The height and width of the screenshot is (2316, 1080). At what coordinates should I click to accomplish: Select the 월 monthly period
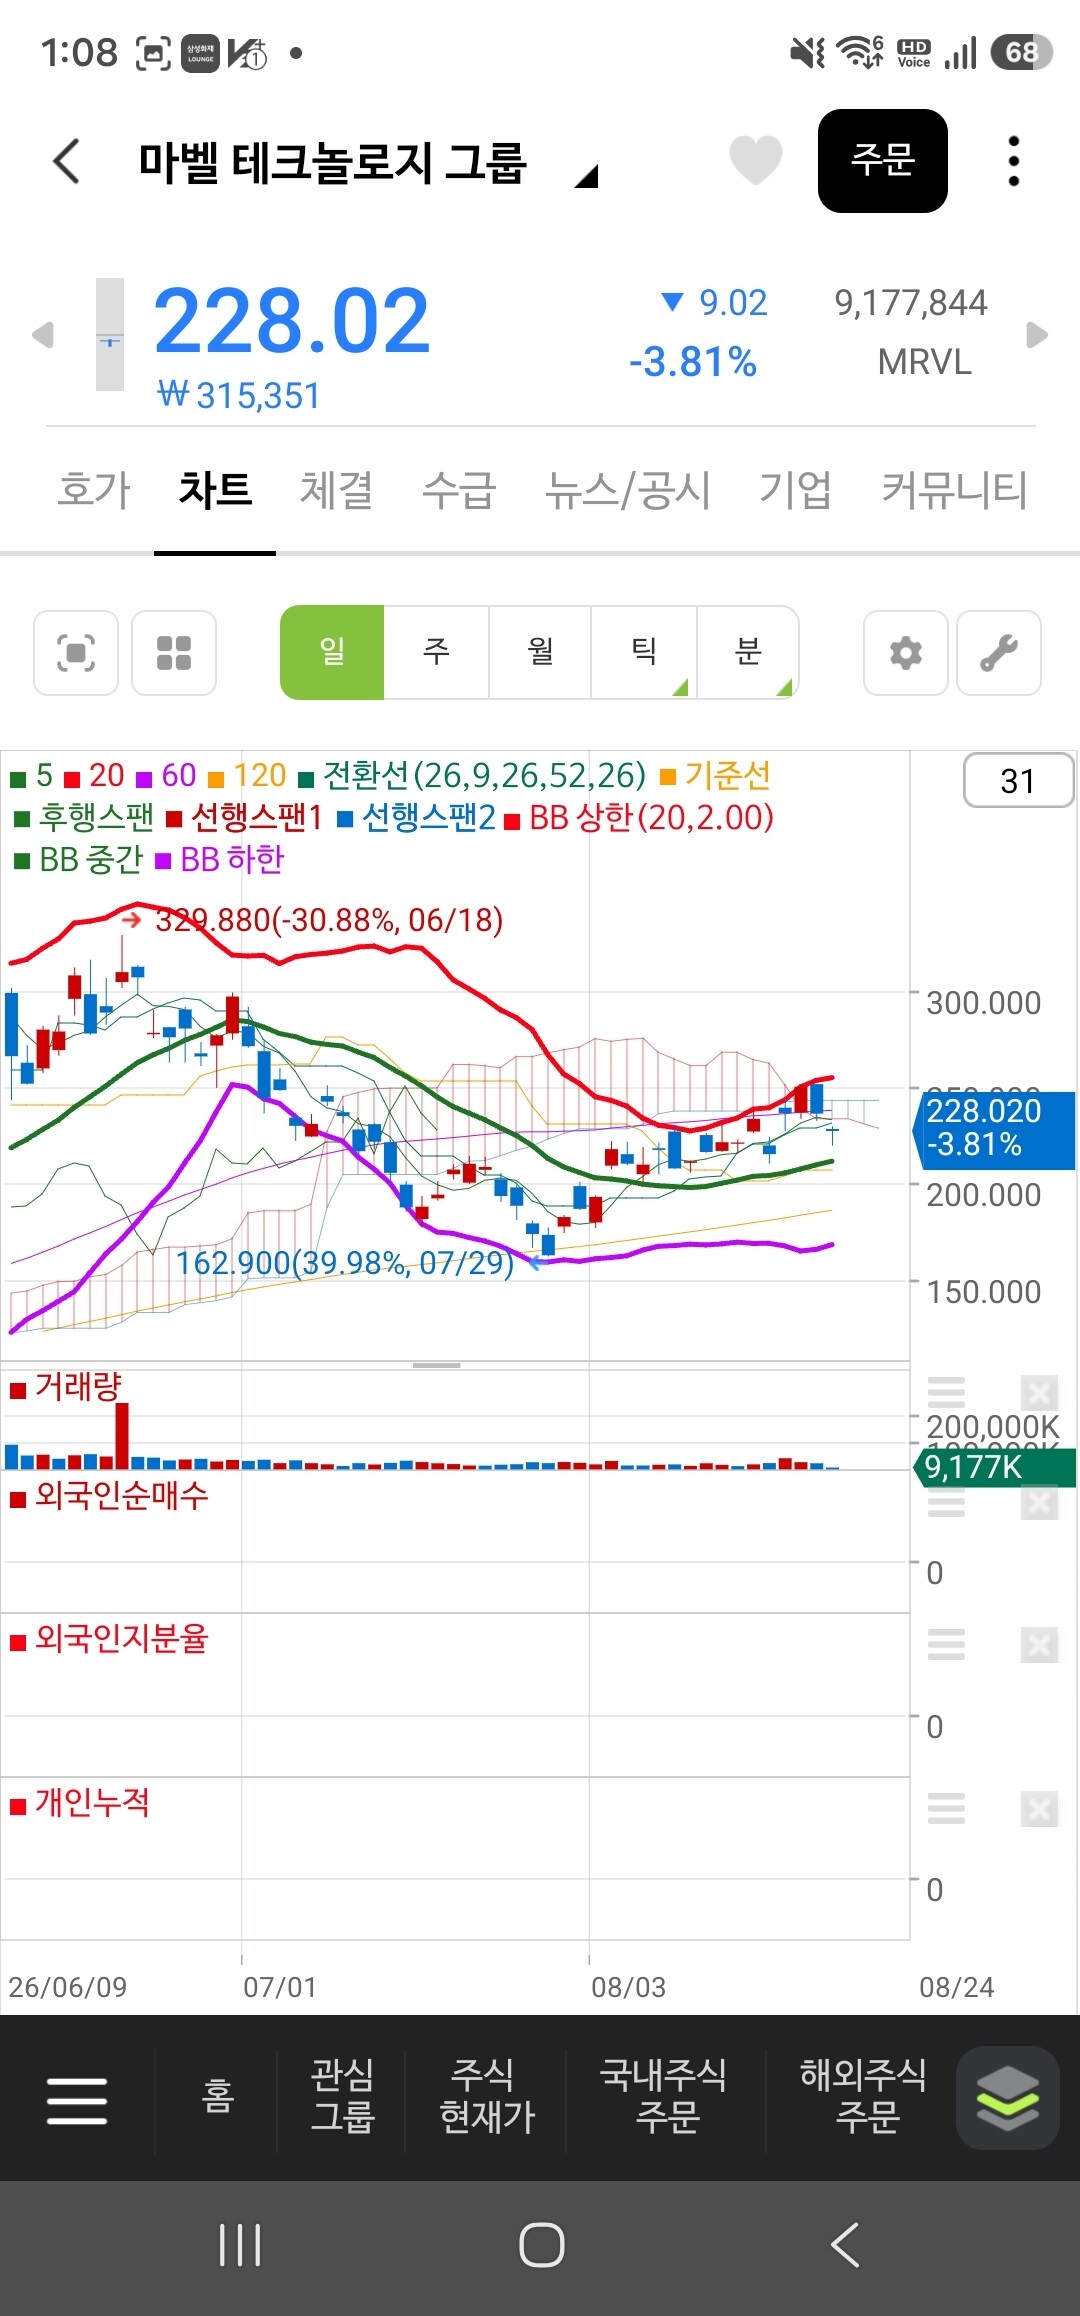tap(541, 652)
